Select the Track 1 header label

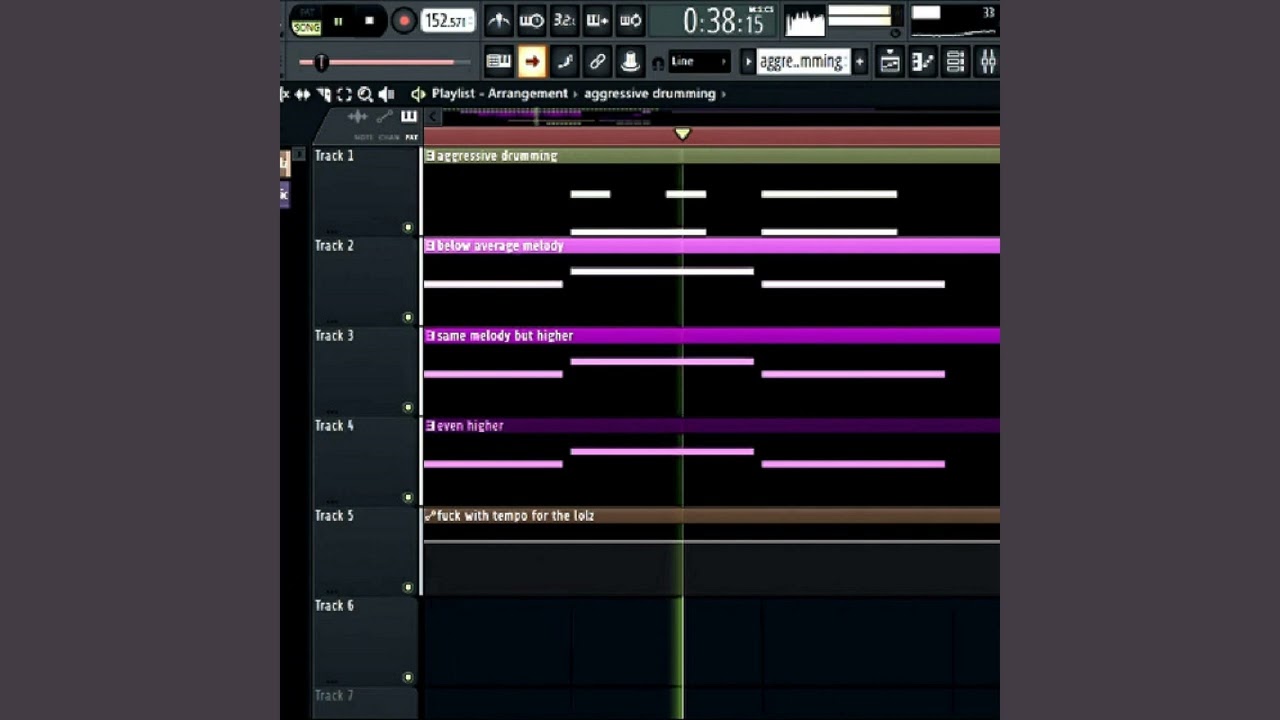[334, 156]
